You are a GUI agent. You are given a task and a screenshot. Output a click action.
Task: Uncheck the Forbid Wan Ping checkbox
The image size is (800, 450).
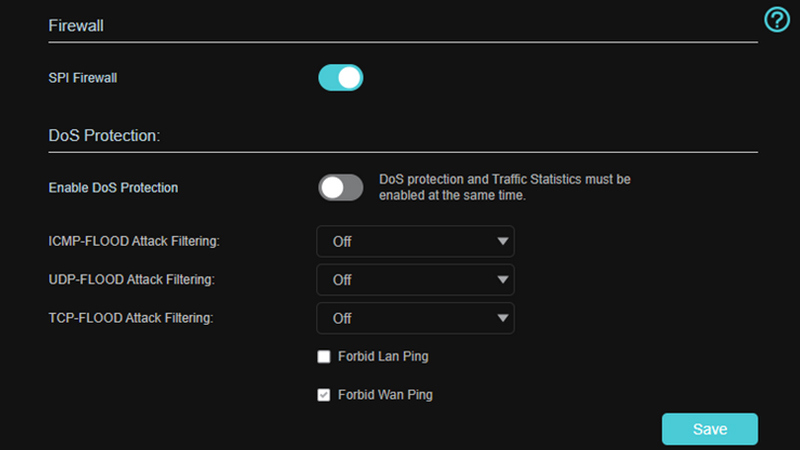324,395
